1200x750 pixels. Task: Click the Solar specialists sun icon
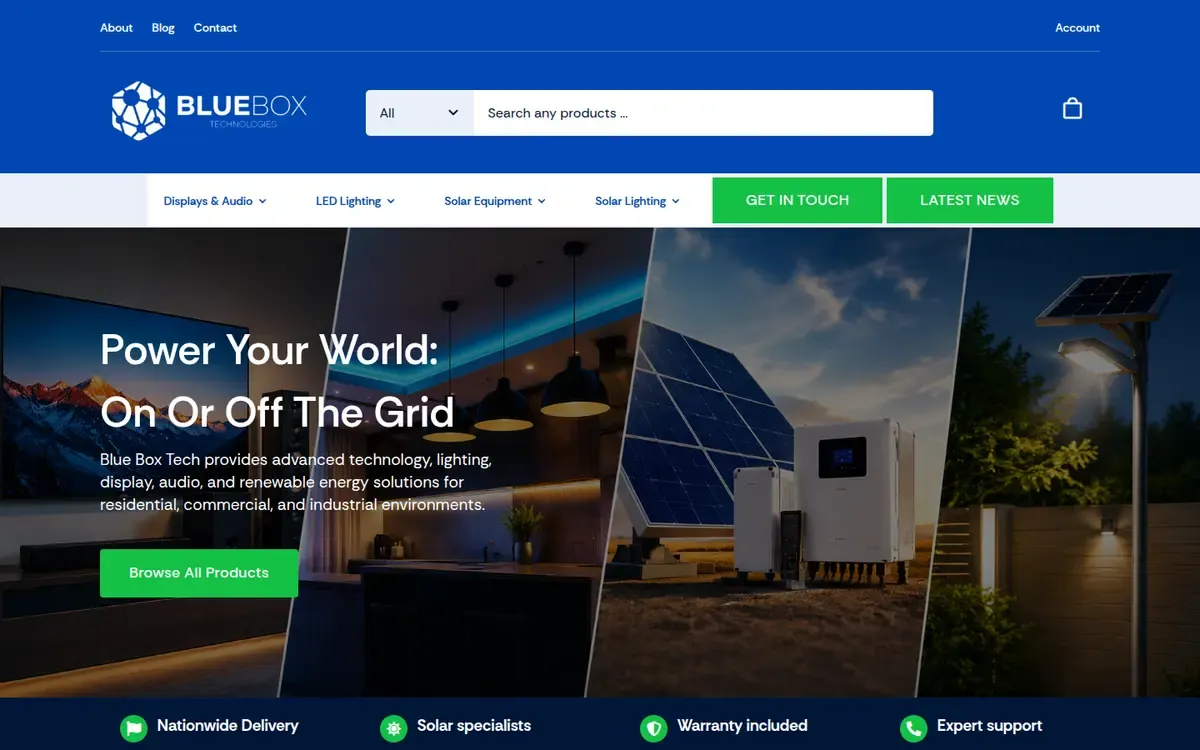393,728
